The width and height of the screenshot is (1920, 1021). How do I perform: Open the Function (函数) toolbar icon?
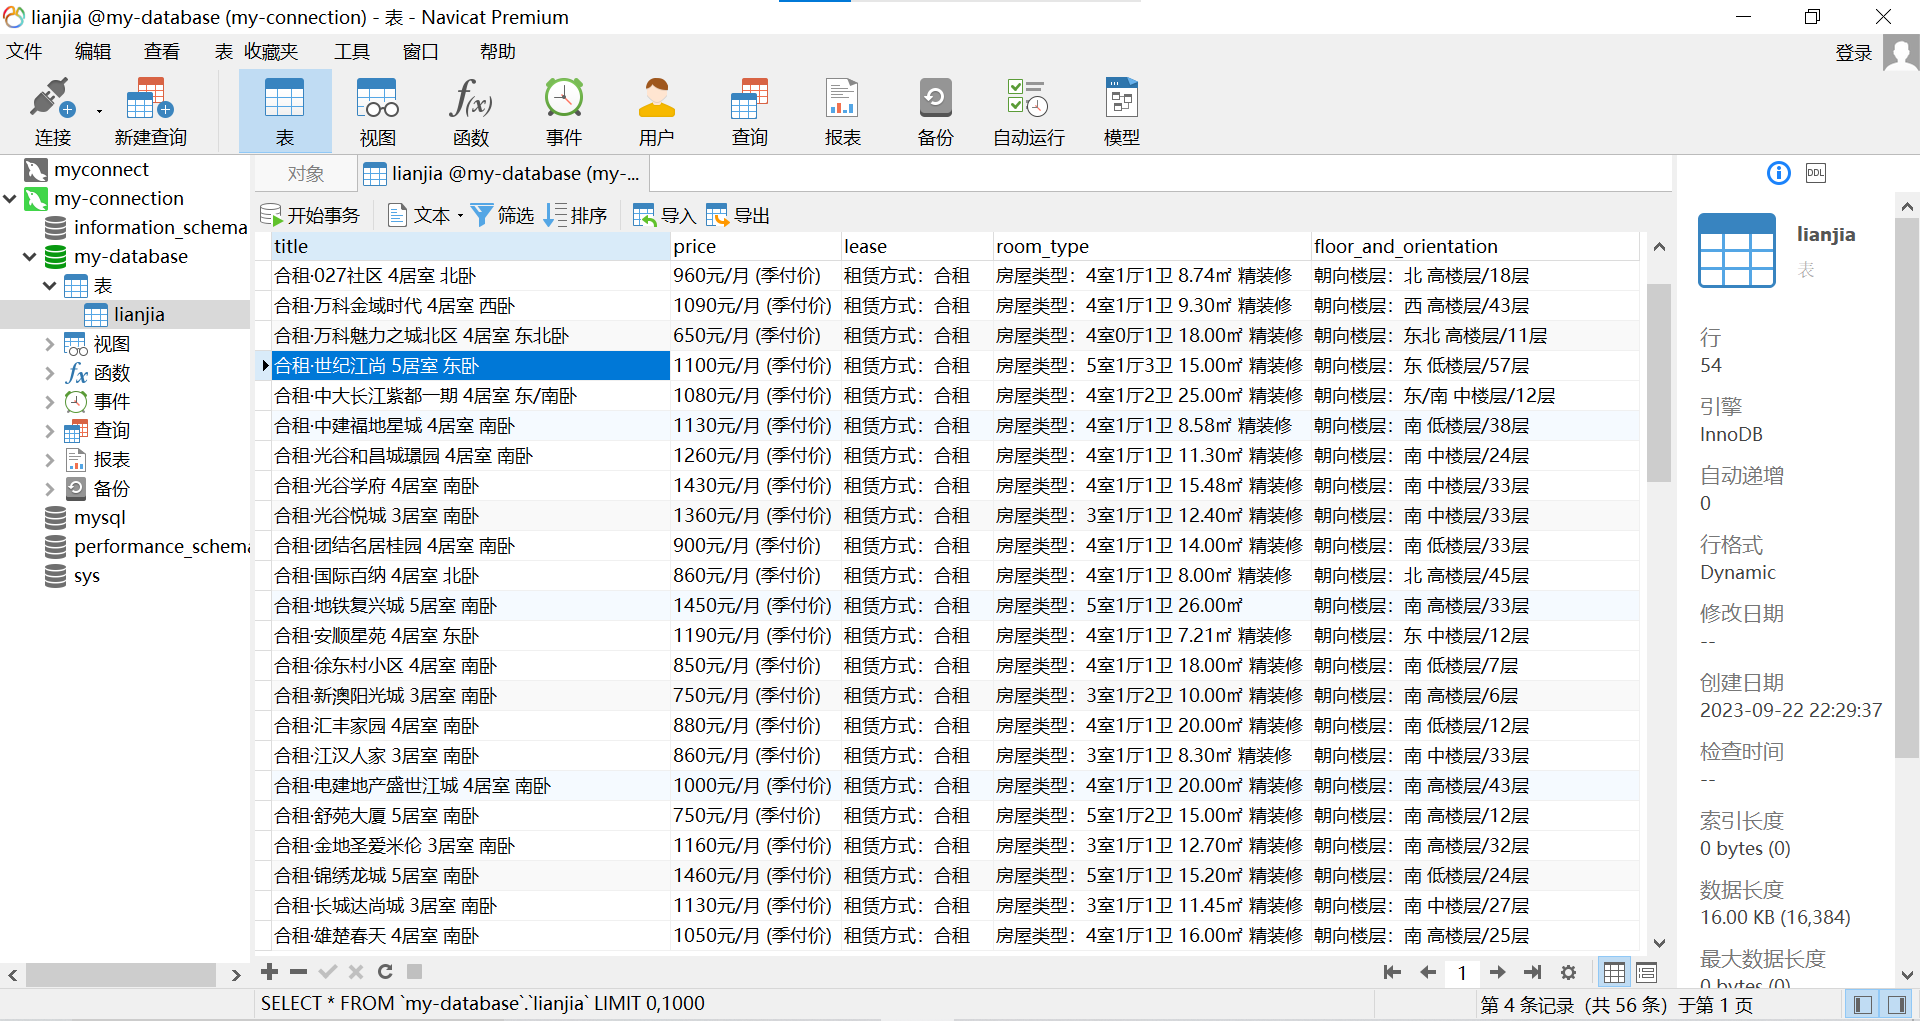[471, 111]
